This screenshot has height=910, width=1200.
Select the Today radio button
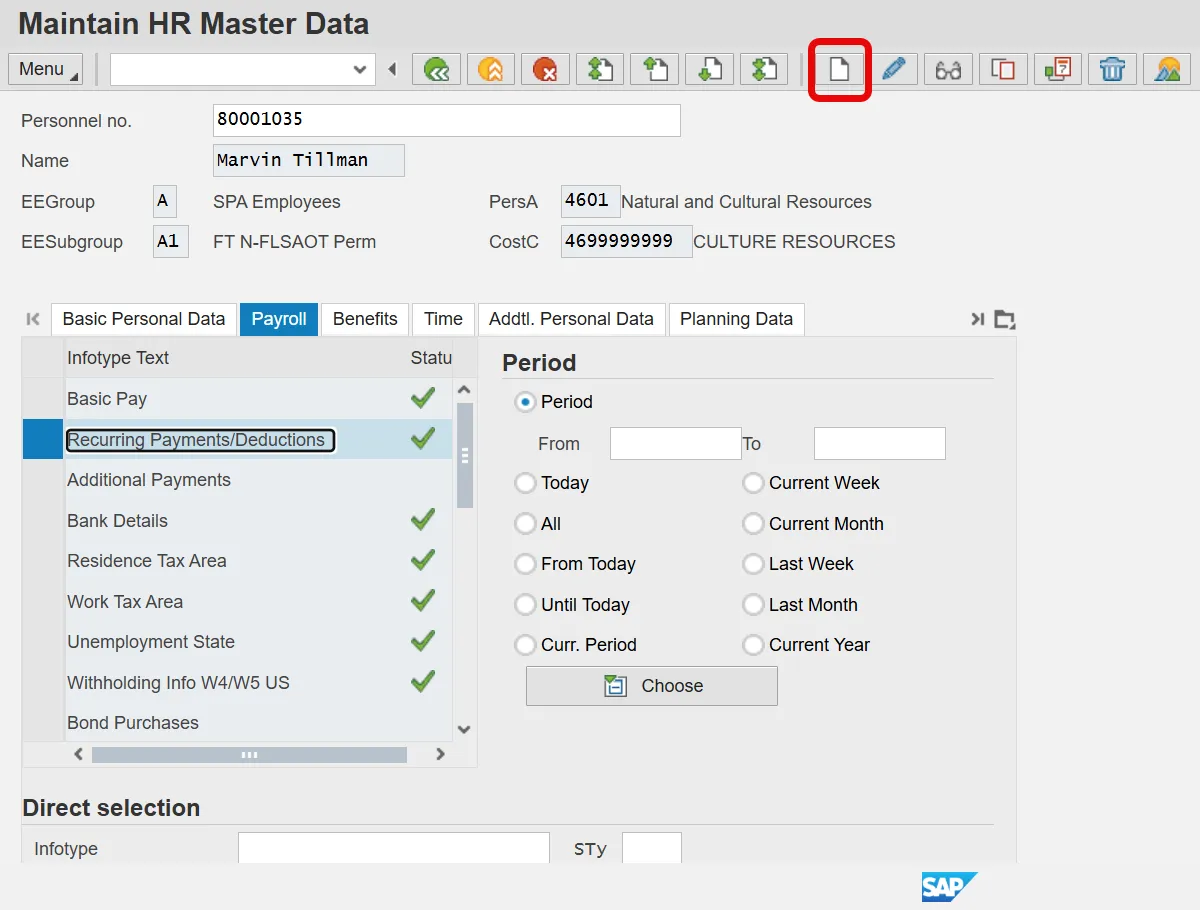tap(525, 483)
